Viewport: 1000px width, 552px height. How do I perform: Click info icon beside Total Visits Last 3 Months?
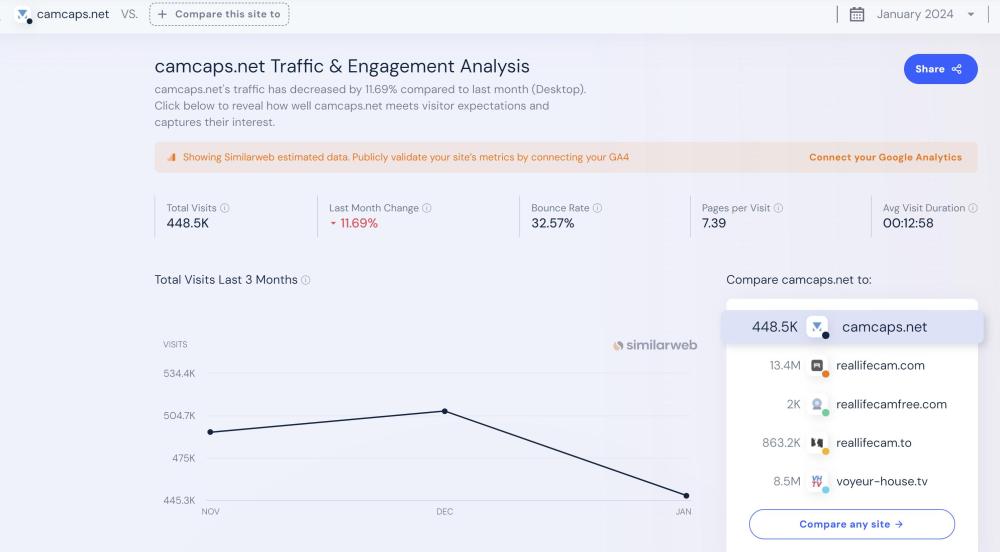(306, 280)
